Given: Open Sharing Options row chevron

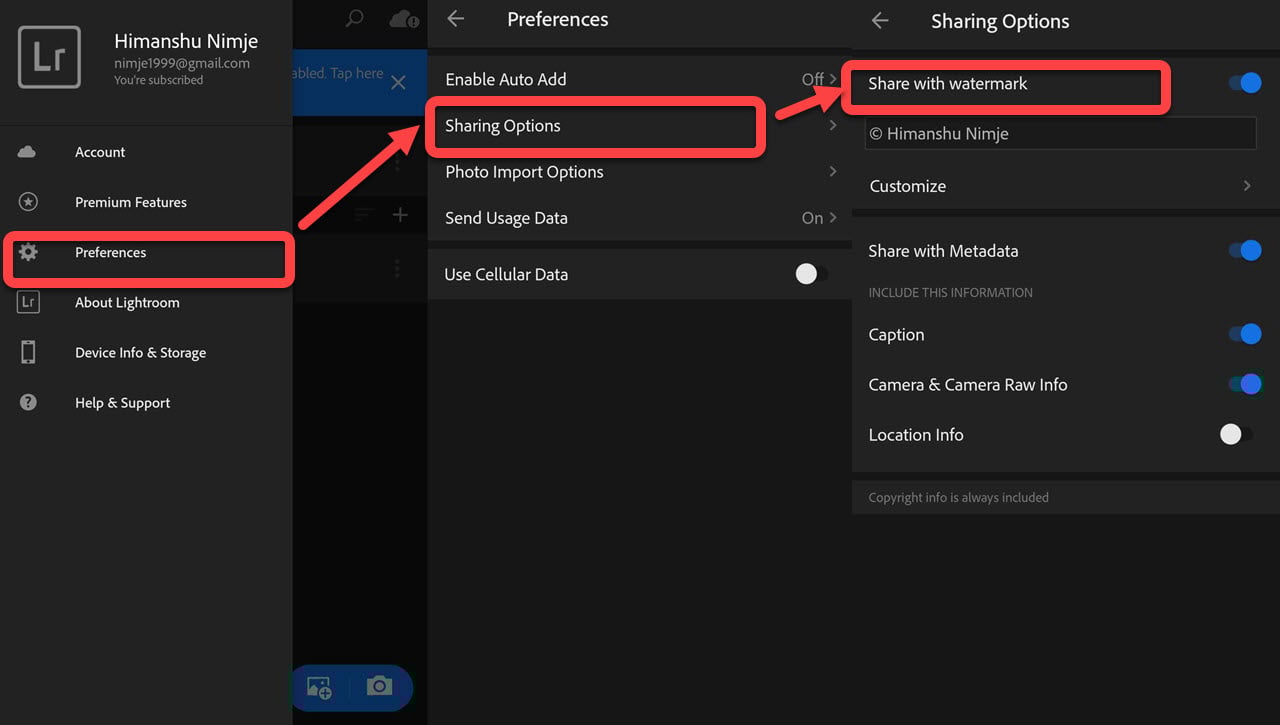Looking at the screenshot, I should tap(832, 125).
